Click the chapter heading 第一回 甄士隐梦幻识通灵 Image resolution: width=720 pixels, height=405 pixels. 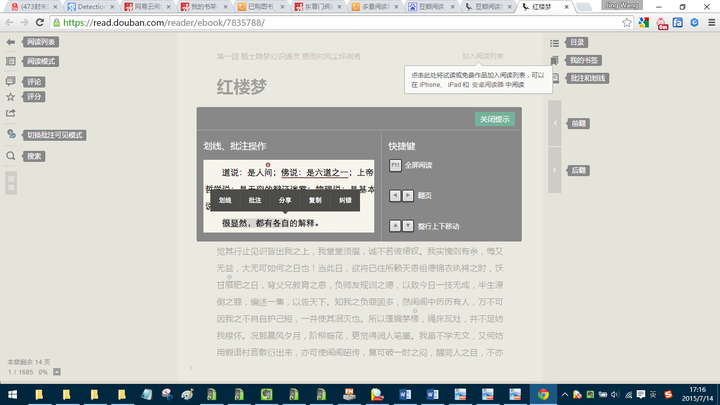point(258,56)
